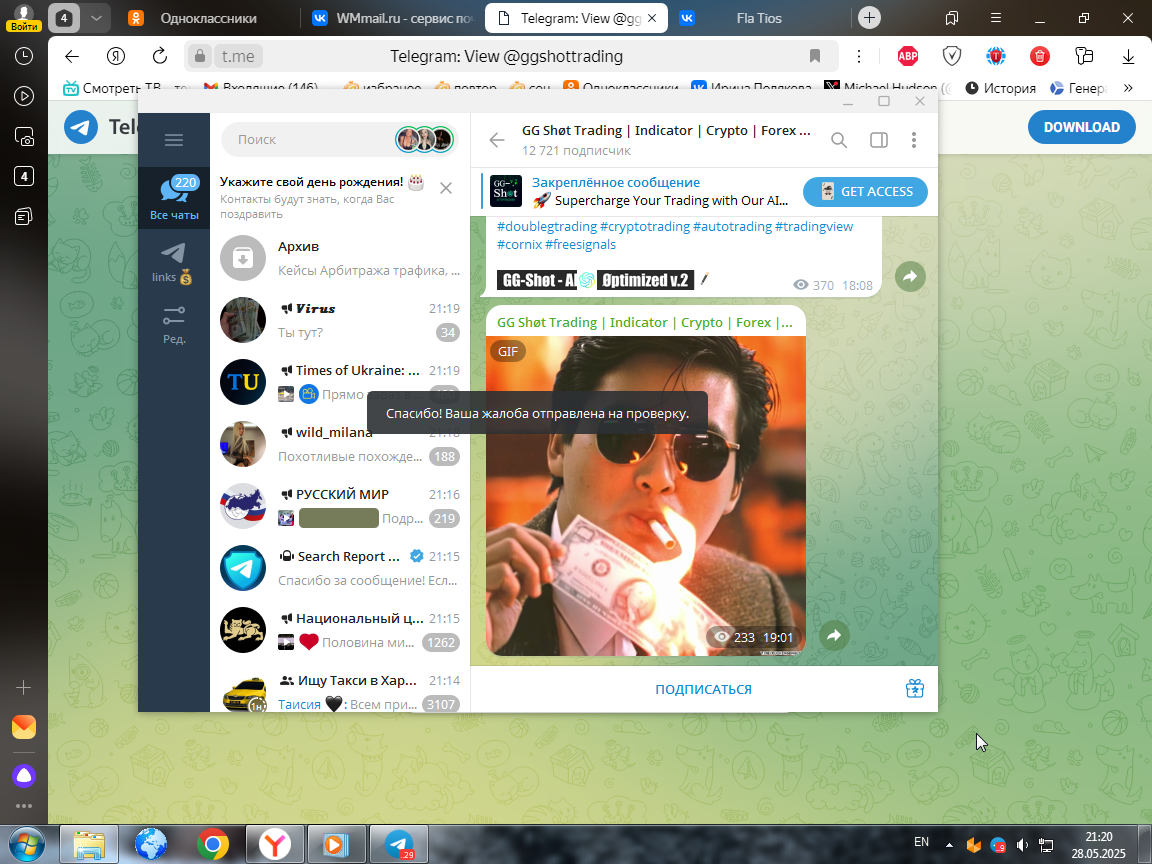Open the РУССКИЙ МИР channel

[340, 506]
